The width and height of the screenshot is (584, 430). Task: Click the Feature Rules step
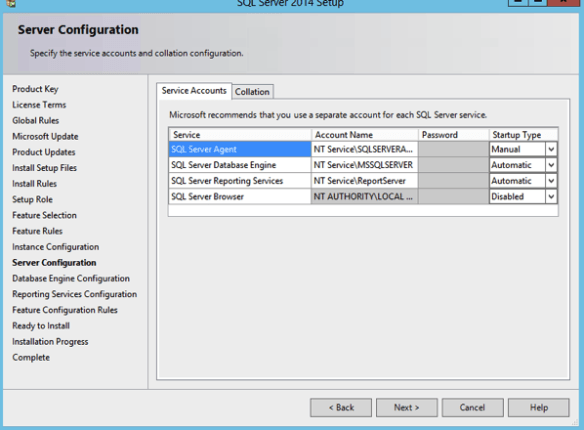[38, 231]
